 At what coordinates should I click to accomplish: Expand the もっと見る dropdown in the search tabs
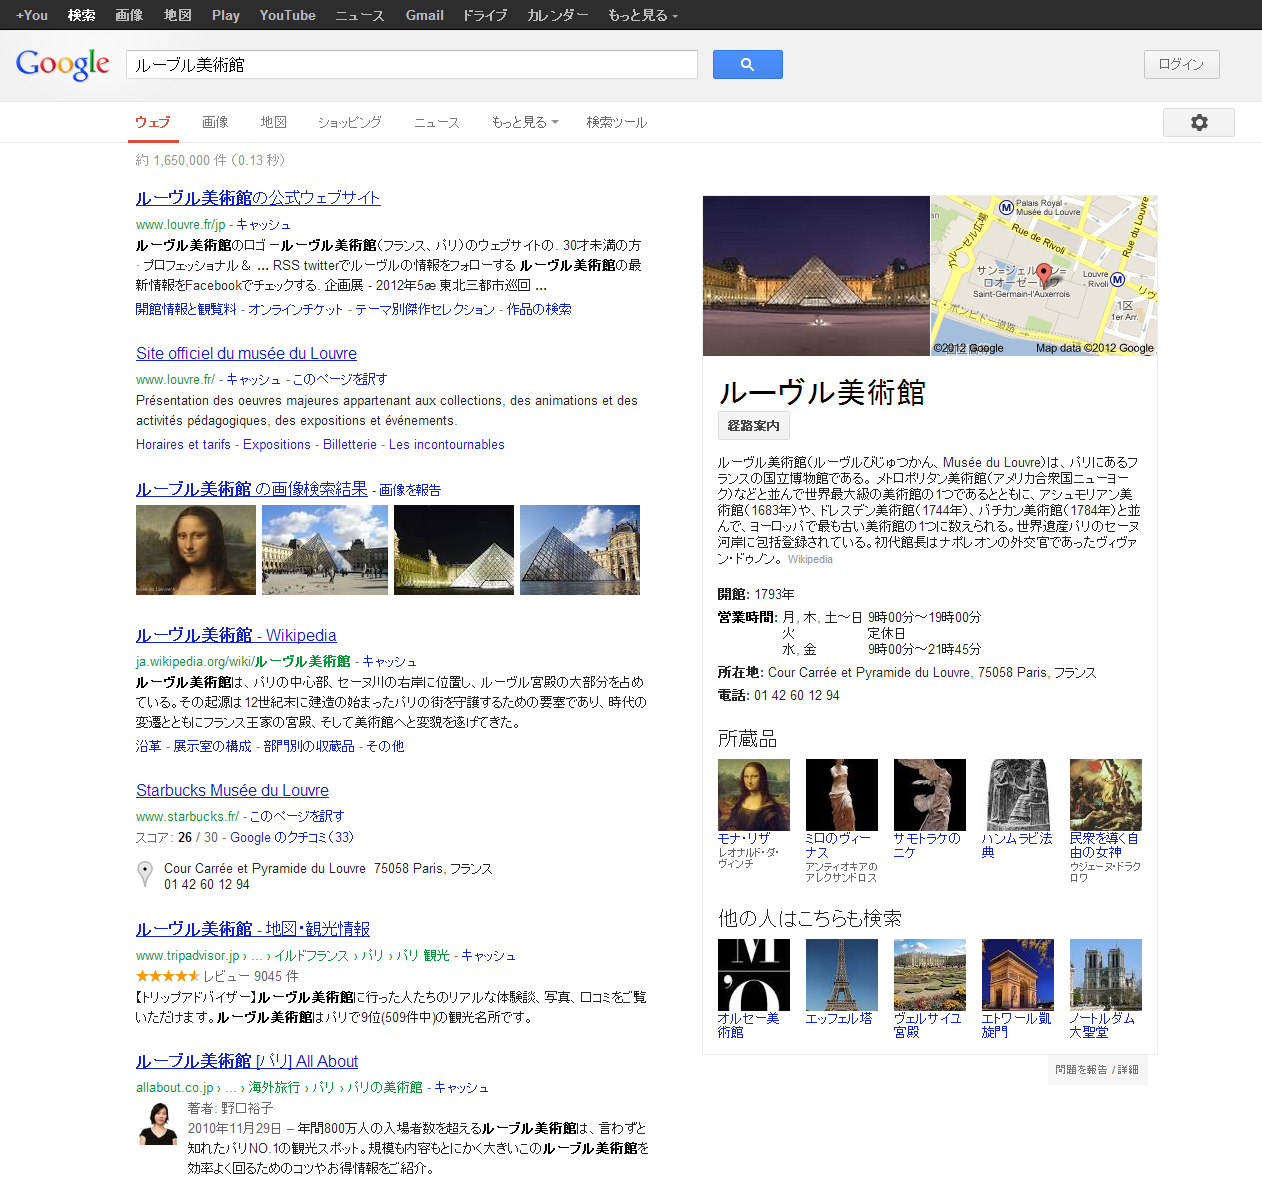[x=524, y=122]
